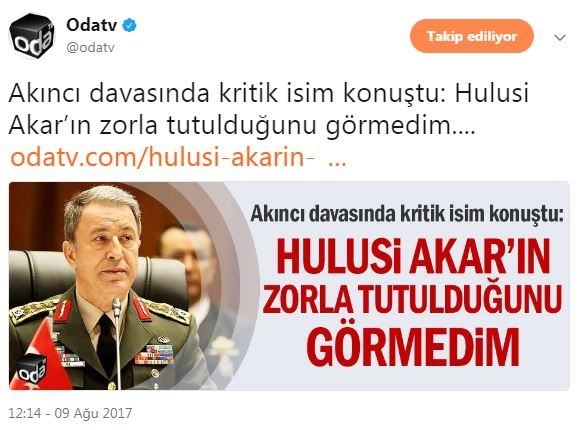Screen dimensions: 579x430
Task: Click the oda logo watermark on the photo
Action: tap(31, 368)
